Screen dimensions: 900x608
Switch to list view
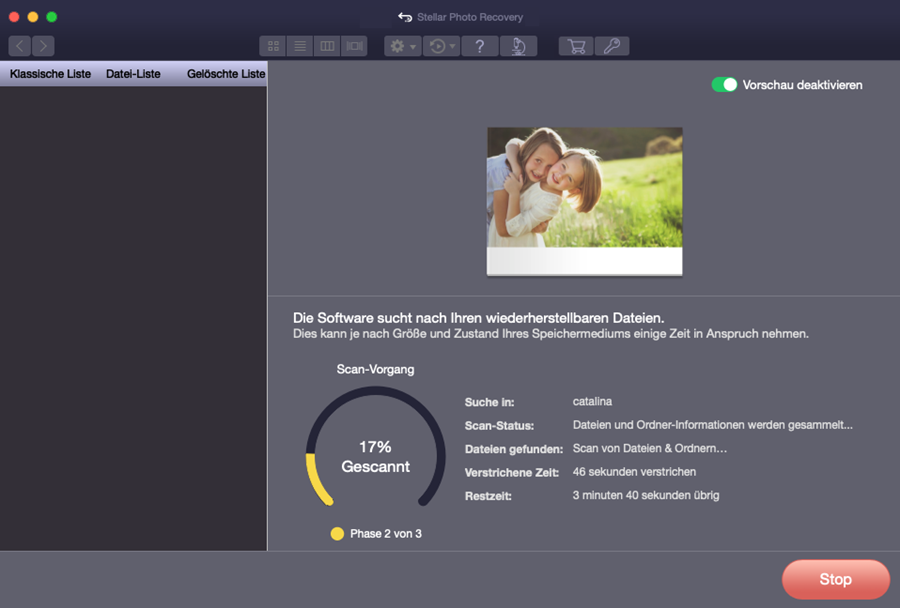300,46
